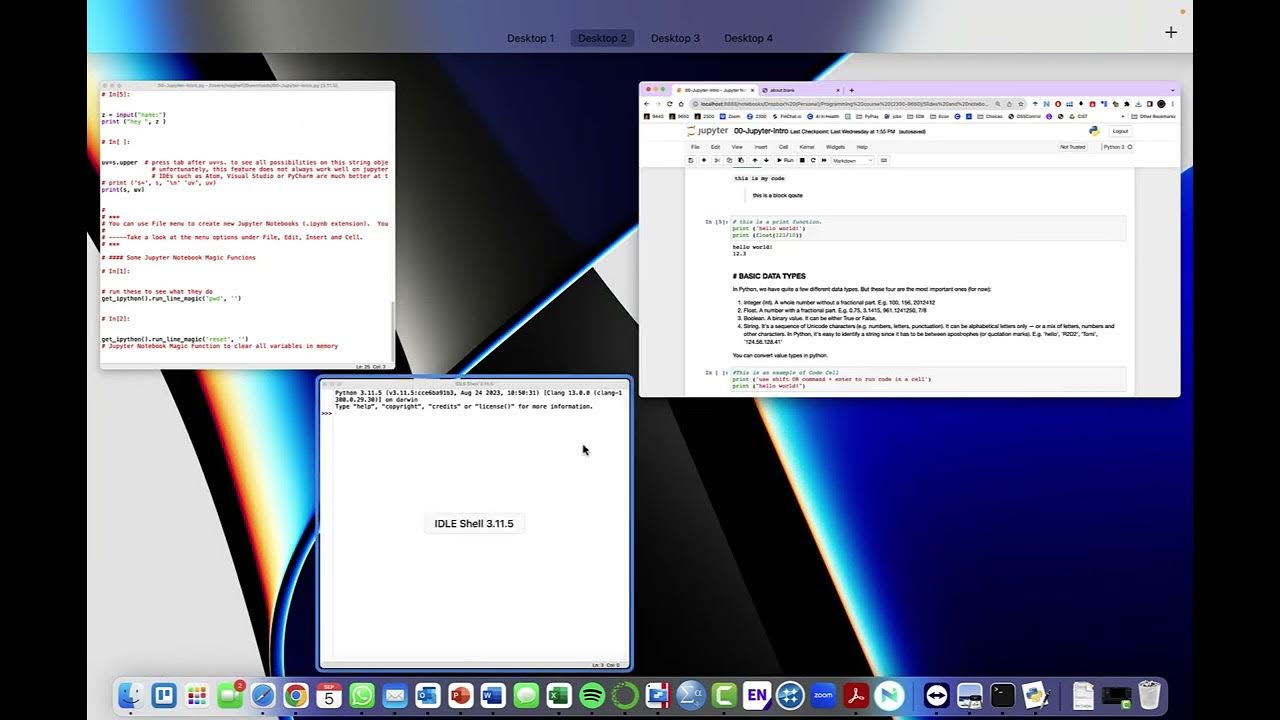Open the Widgets menu in Jupyter
This screenshot has height=720, width=1280.
point(835,147)
